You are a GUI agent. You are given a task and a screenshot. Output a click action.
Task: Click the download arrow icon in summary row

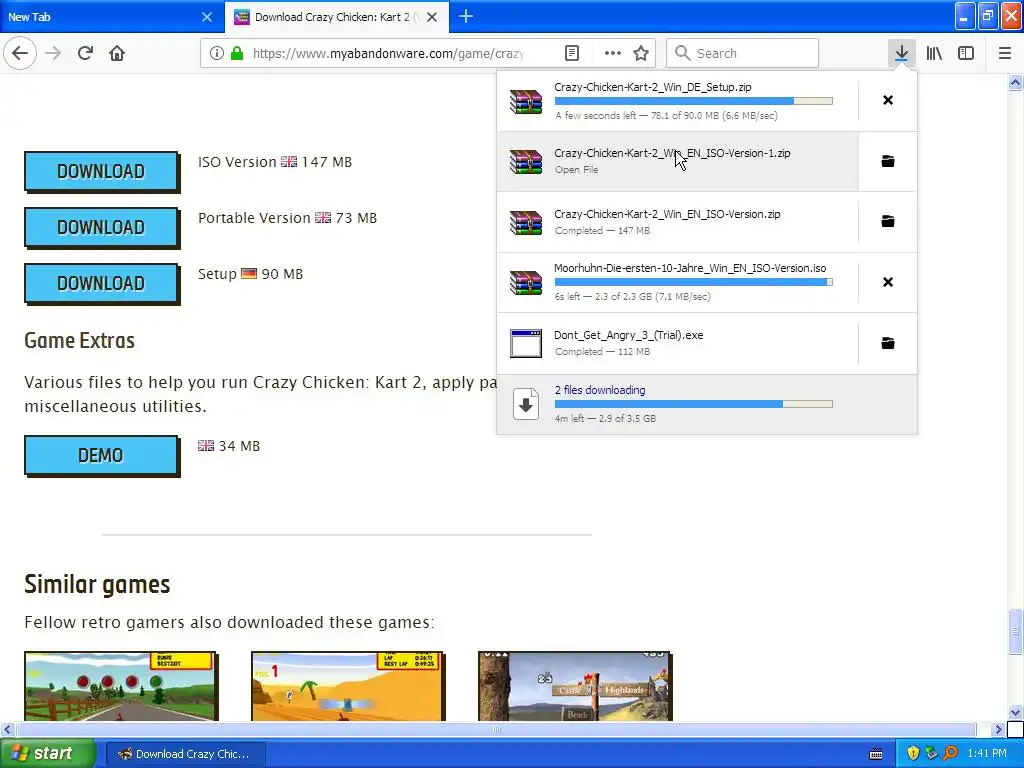(x=526, y=404)
